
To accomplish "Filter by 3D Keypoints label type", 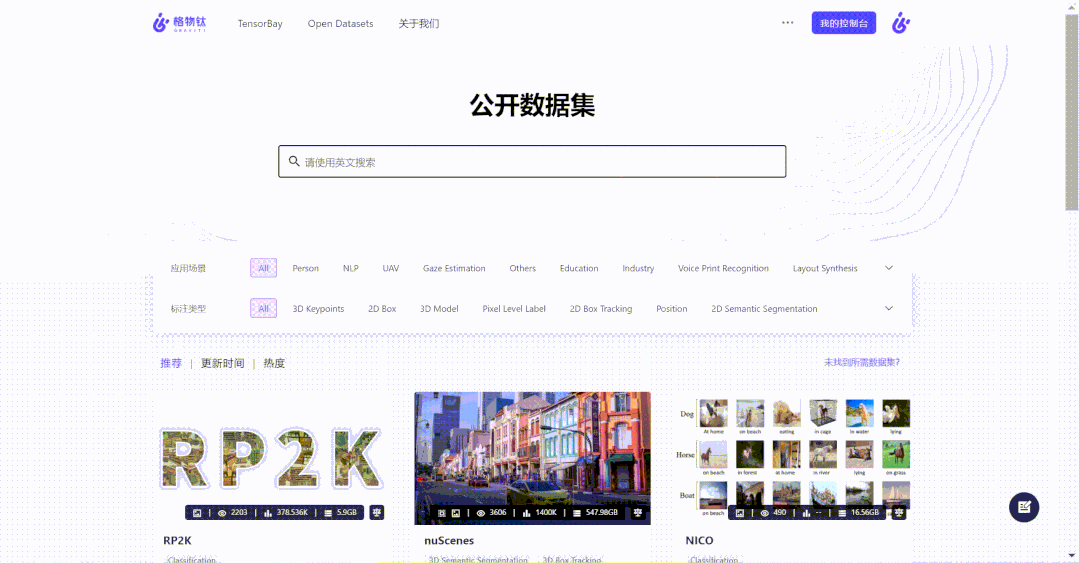I will [318, 309].
